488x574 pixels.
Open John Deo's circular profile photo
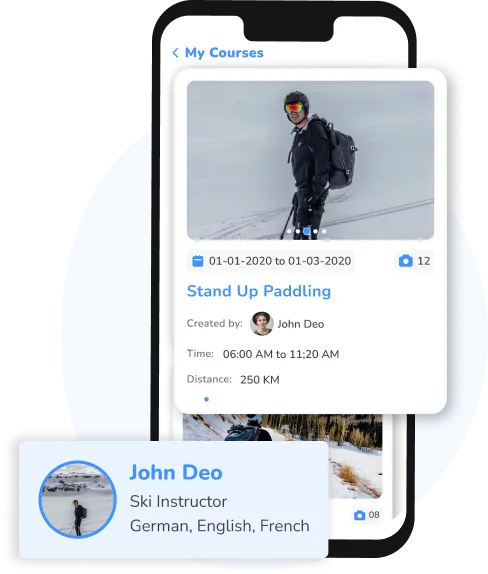78,499
